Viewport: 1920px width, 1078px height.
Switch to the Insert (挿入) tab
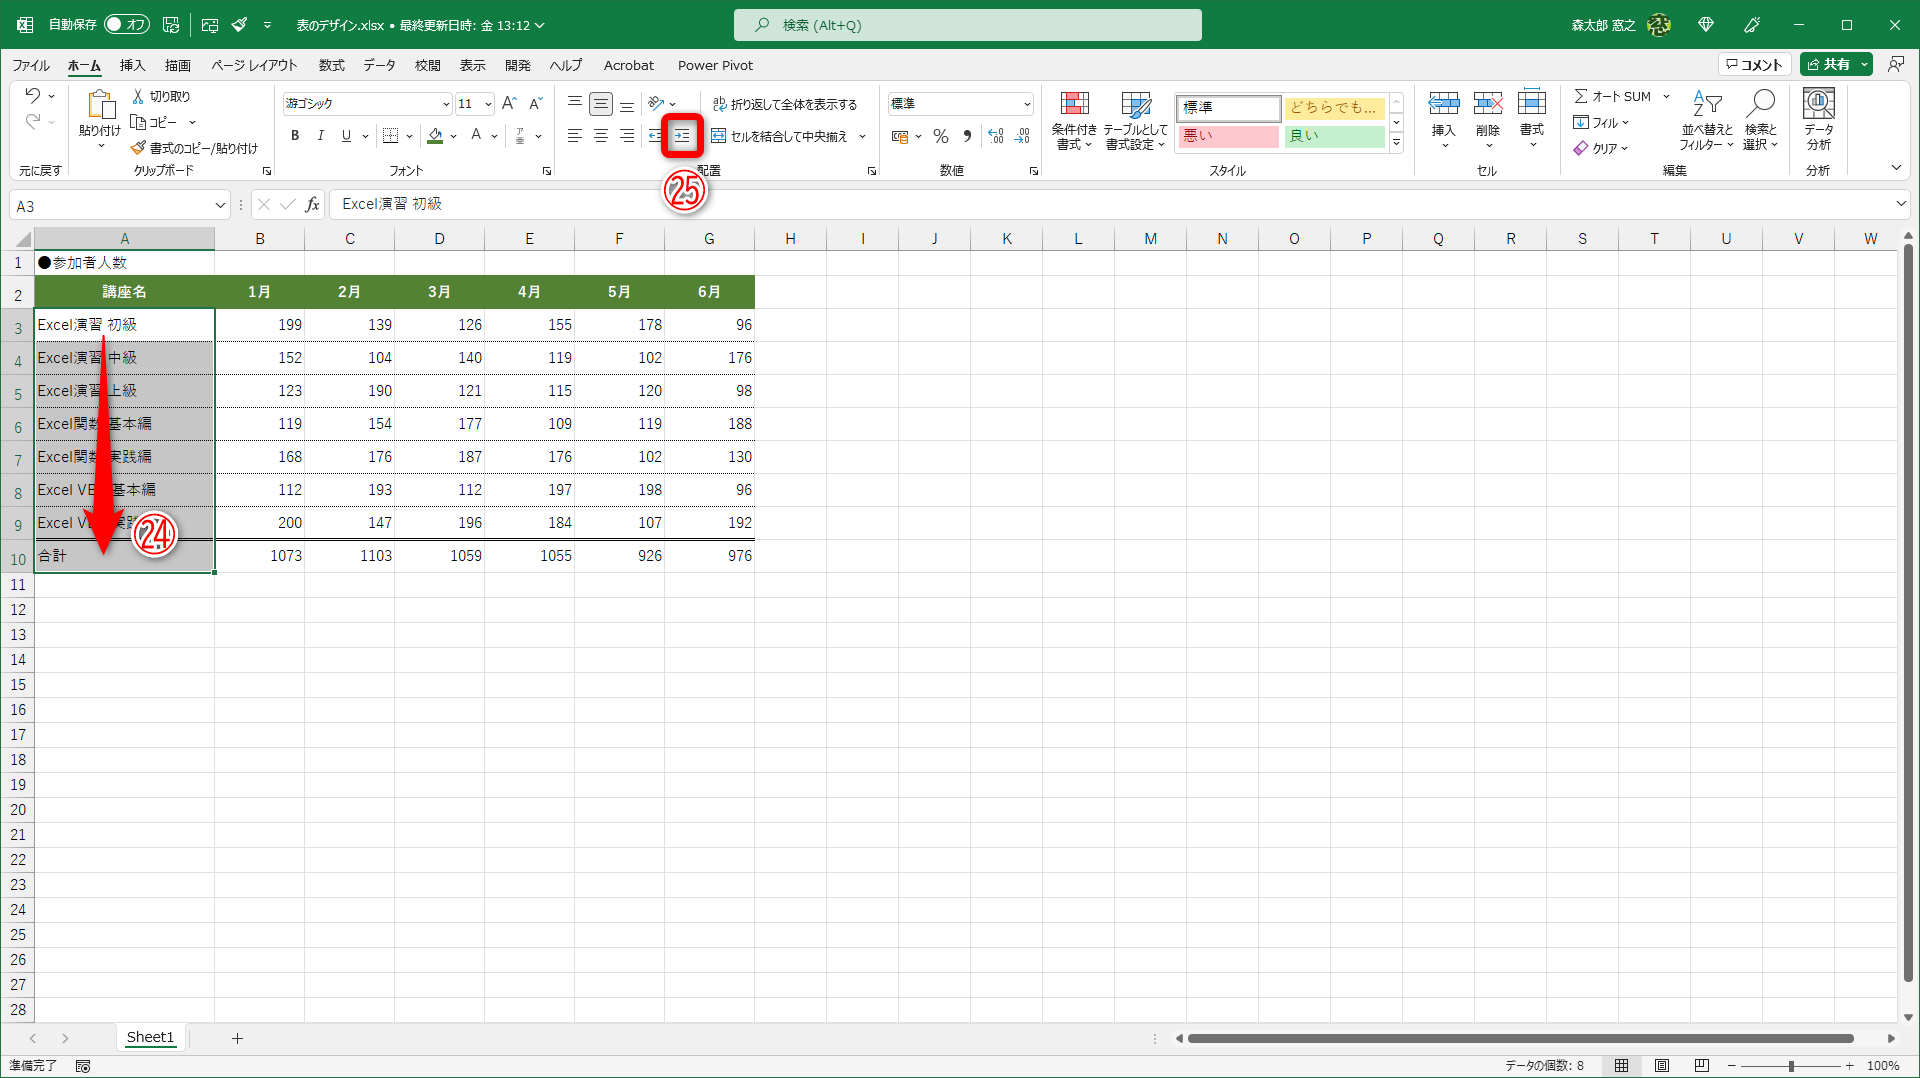point(132,66)
